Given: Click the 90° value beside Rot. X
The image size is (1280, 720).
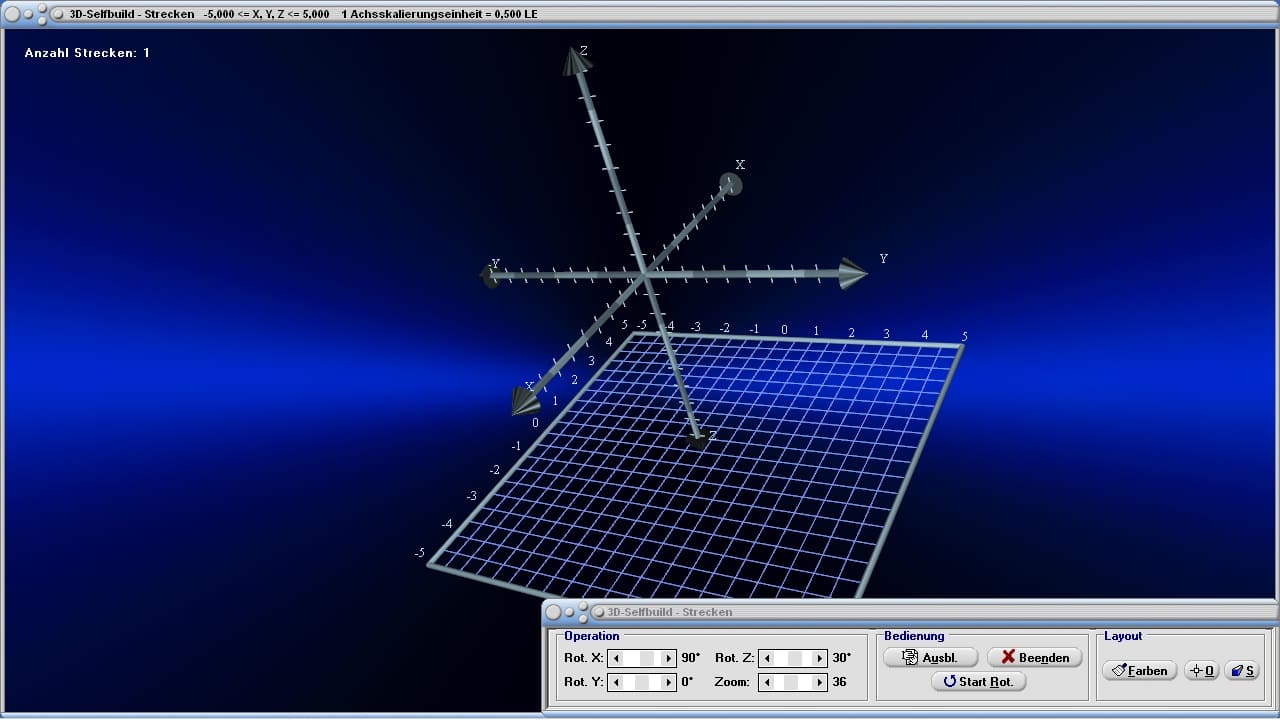Looking at the screenshot, I should [x=691, y=658].
